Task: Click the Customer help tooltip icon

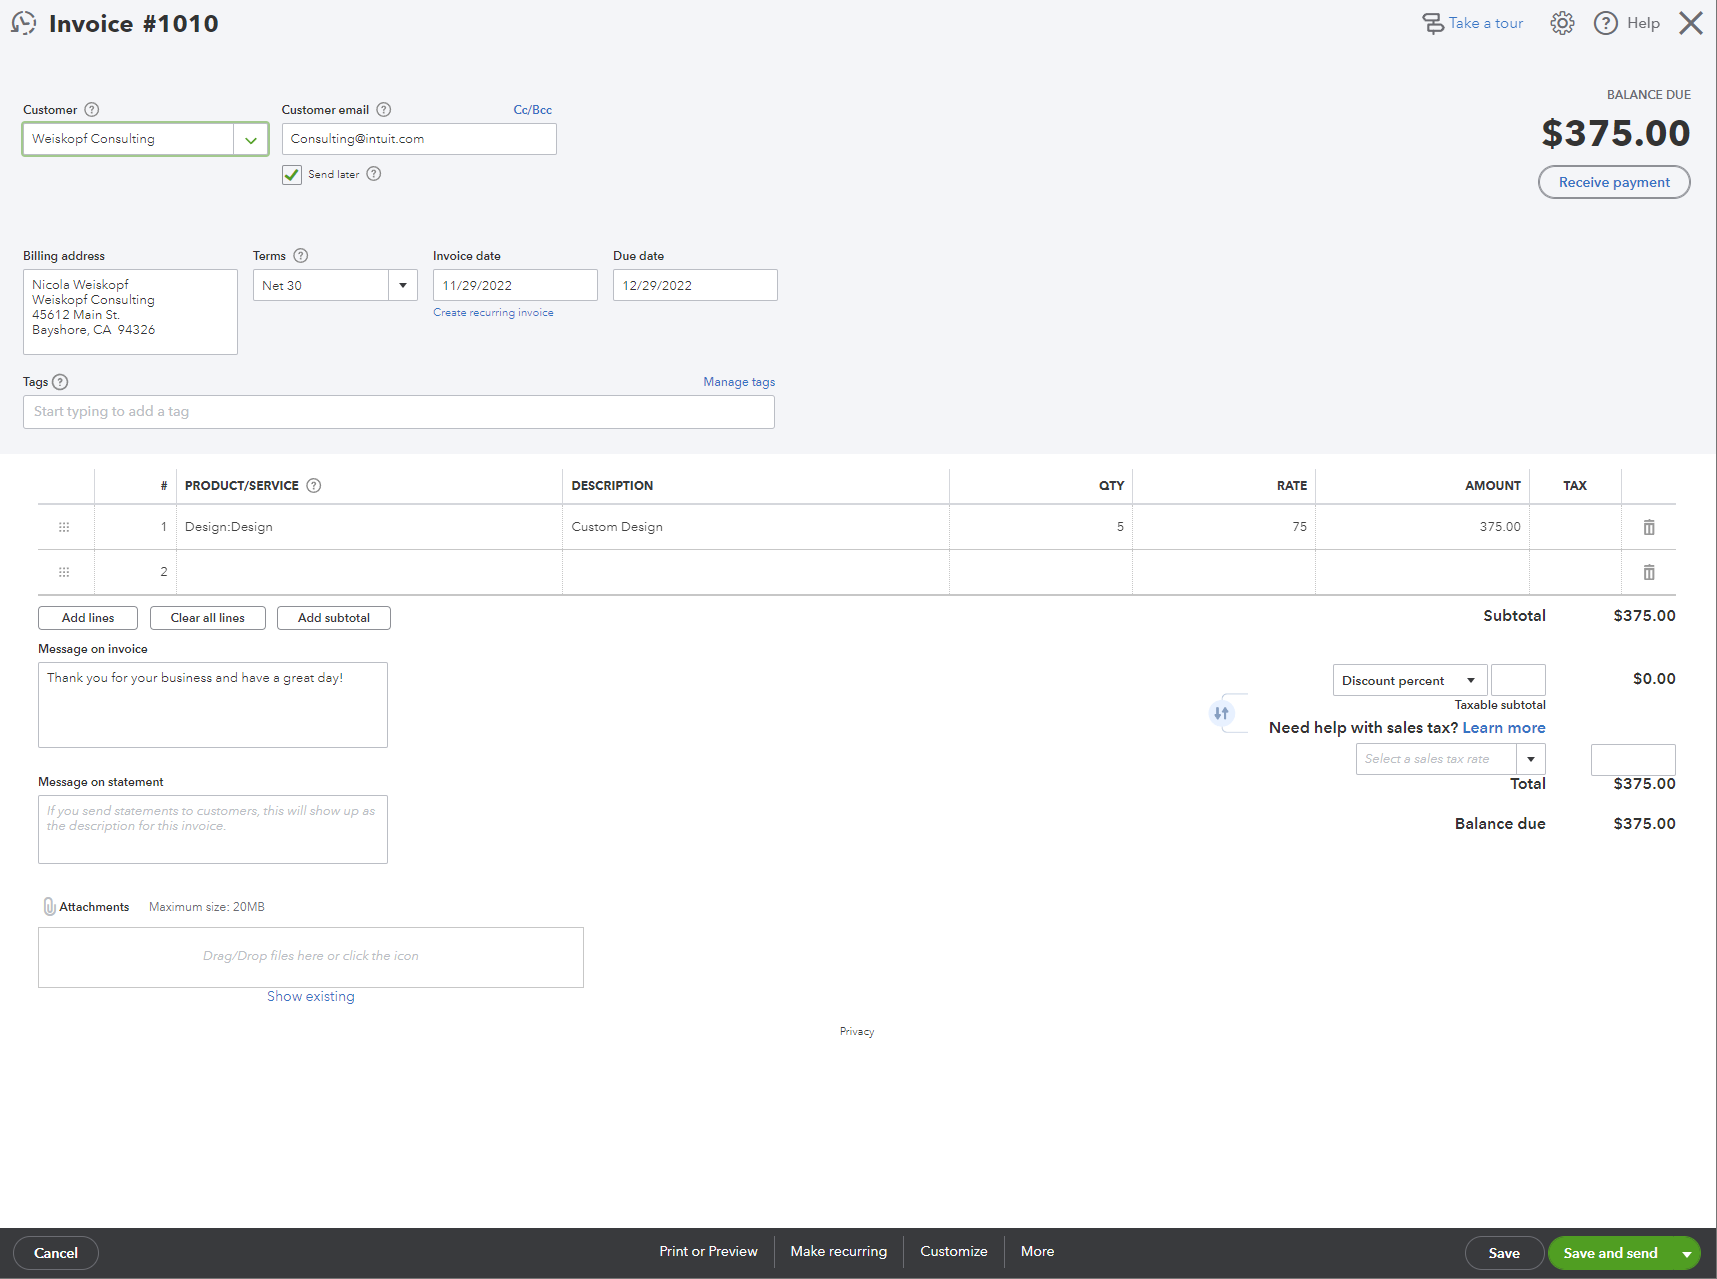Action: point(92,109)
